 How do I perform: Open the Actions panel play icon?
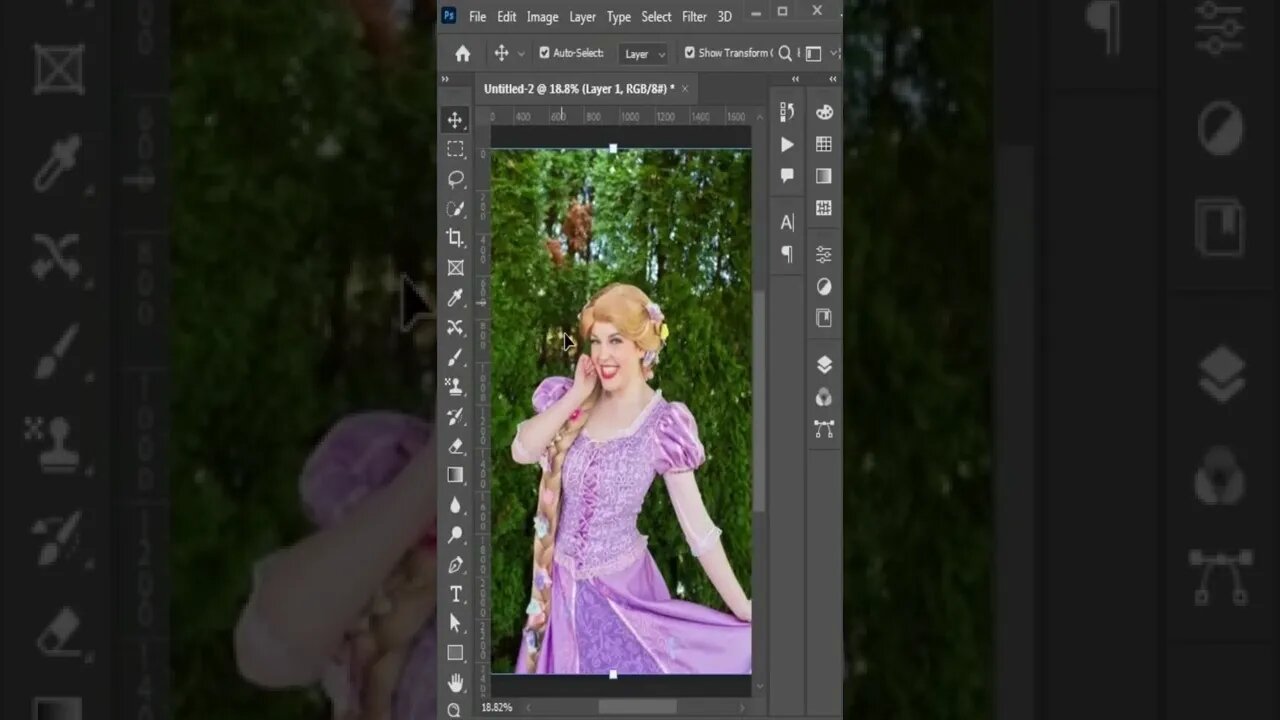(x=787, y=145)
